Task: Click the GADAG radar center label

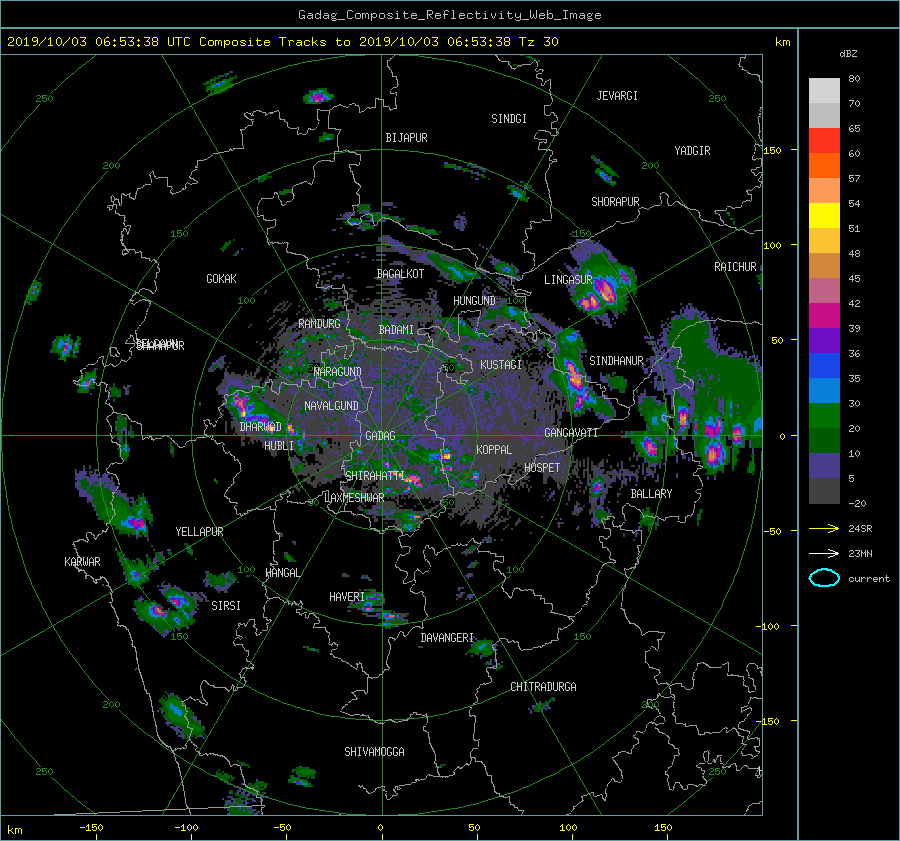Action: pyautogui.click(x=381, y=436)
